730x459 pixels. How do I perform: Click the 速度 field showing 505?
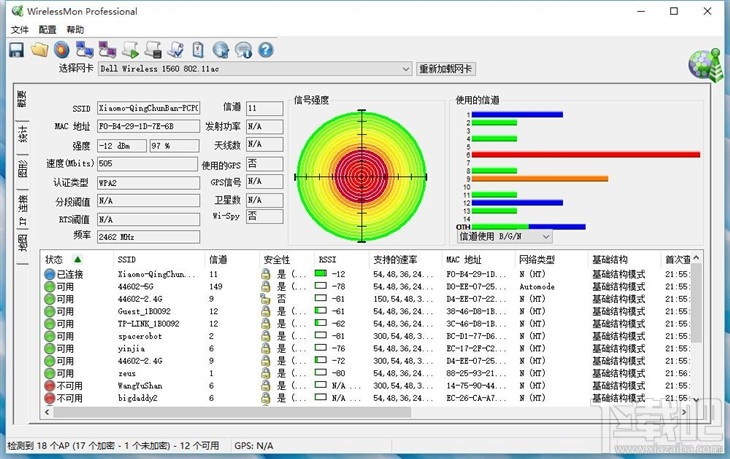point(147,164)
